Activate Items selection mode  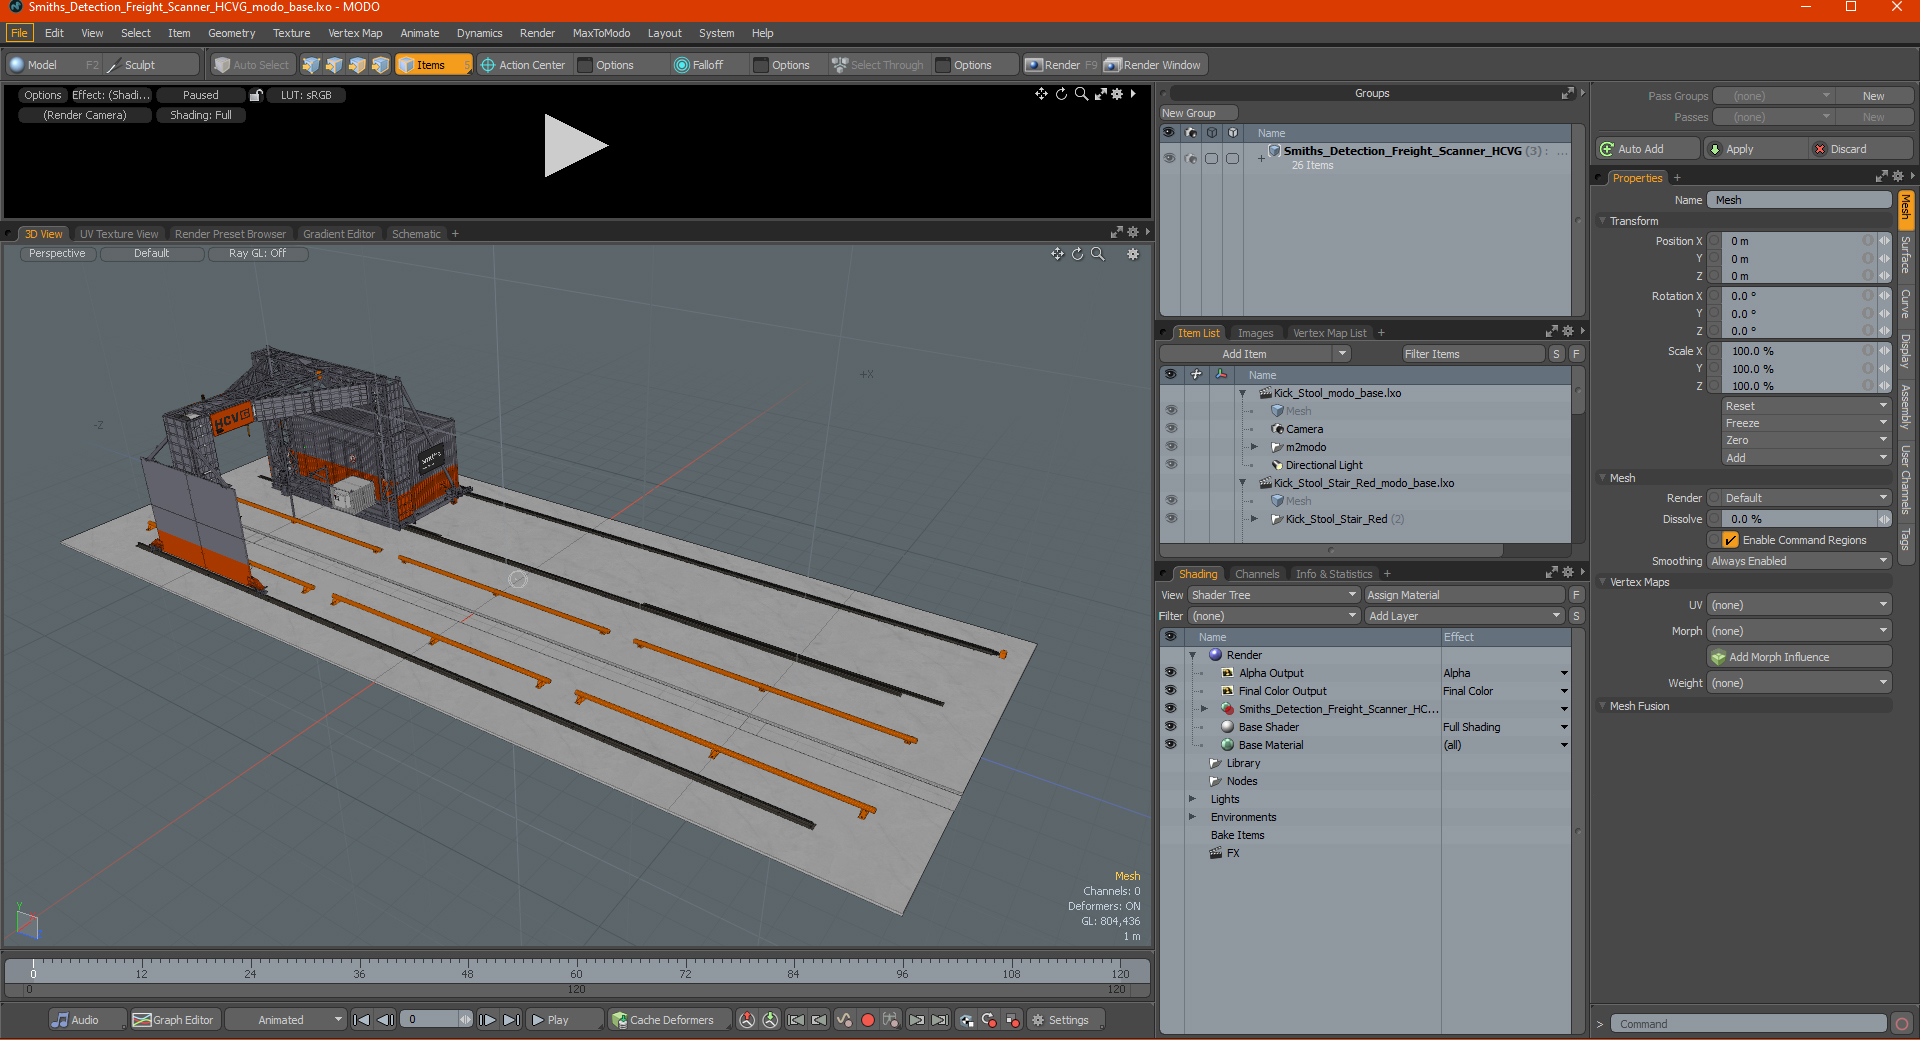click(433, 65)
